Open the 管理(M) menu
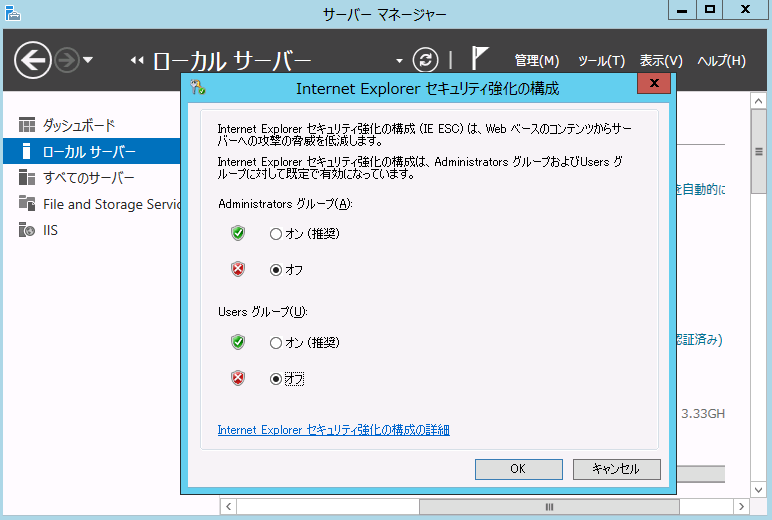Image resolution: width=772 pixels, height=520 pixels. (536, 61)
